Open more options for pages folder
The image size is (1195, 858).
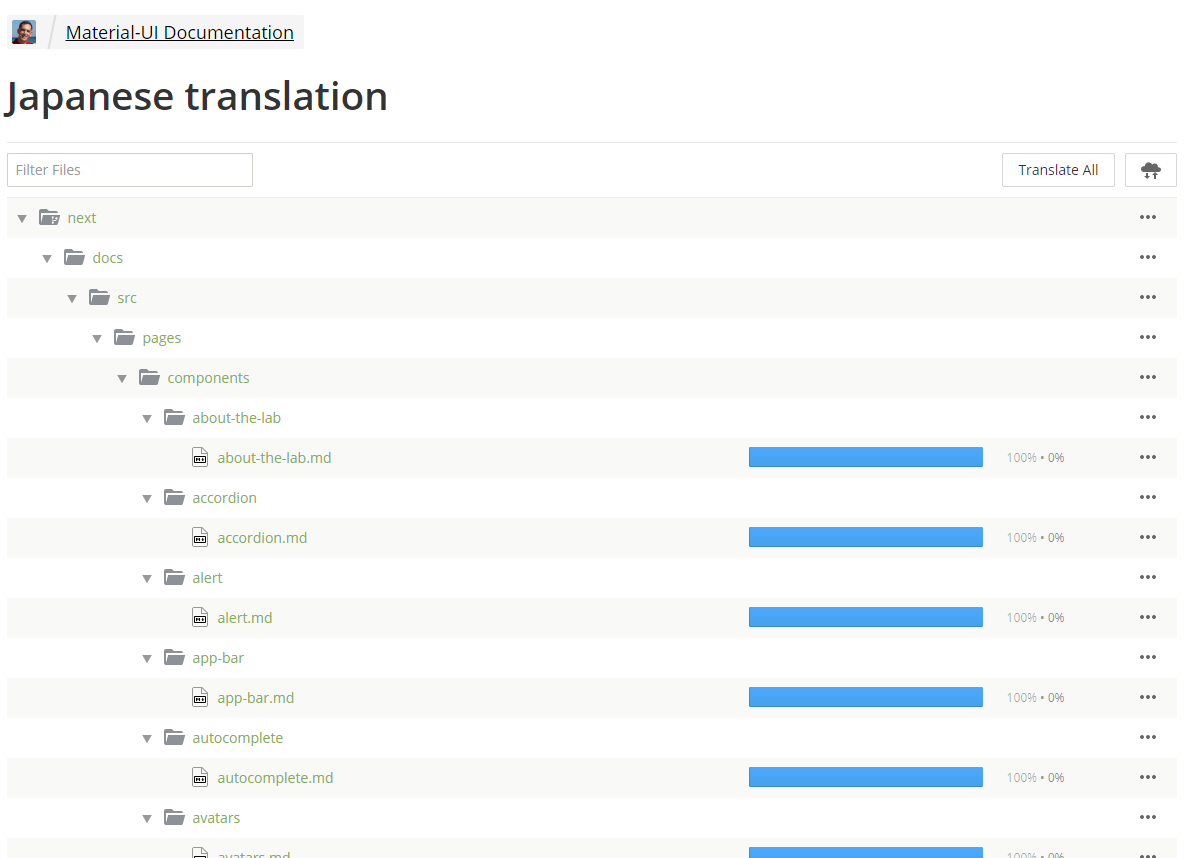[x=1148, y=337]
